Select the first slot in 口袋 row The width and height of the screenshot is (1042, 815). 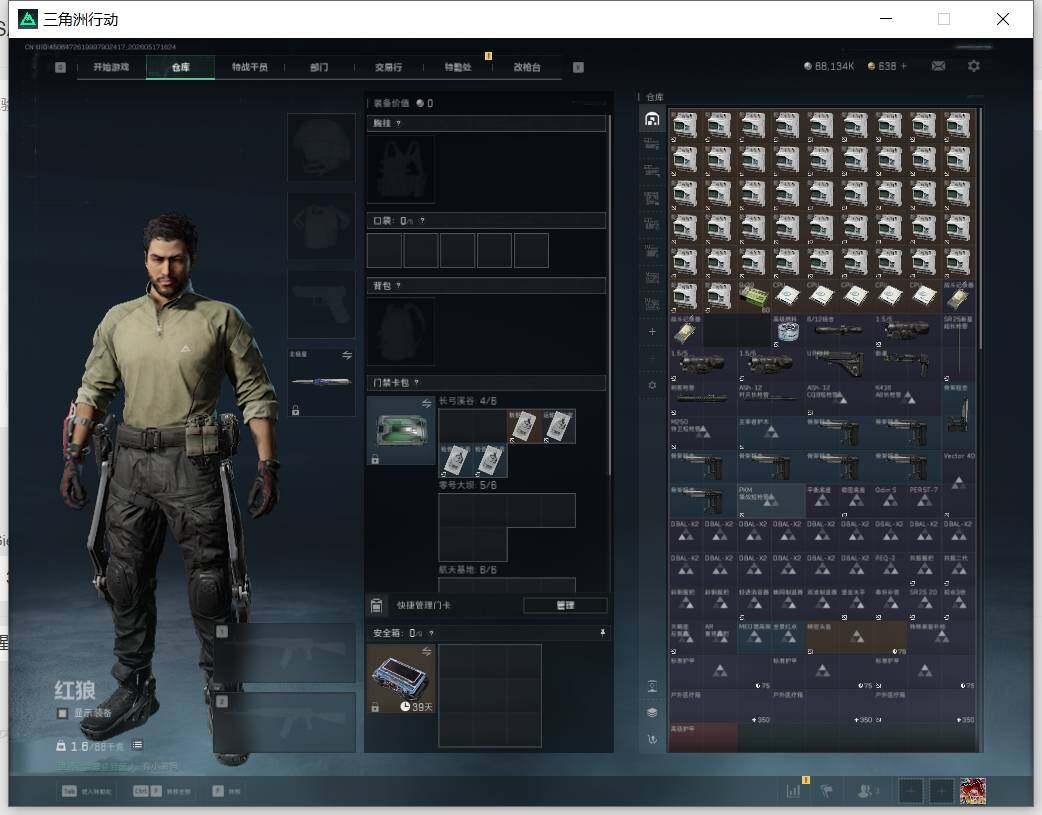[384, 251]
